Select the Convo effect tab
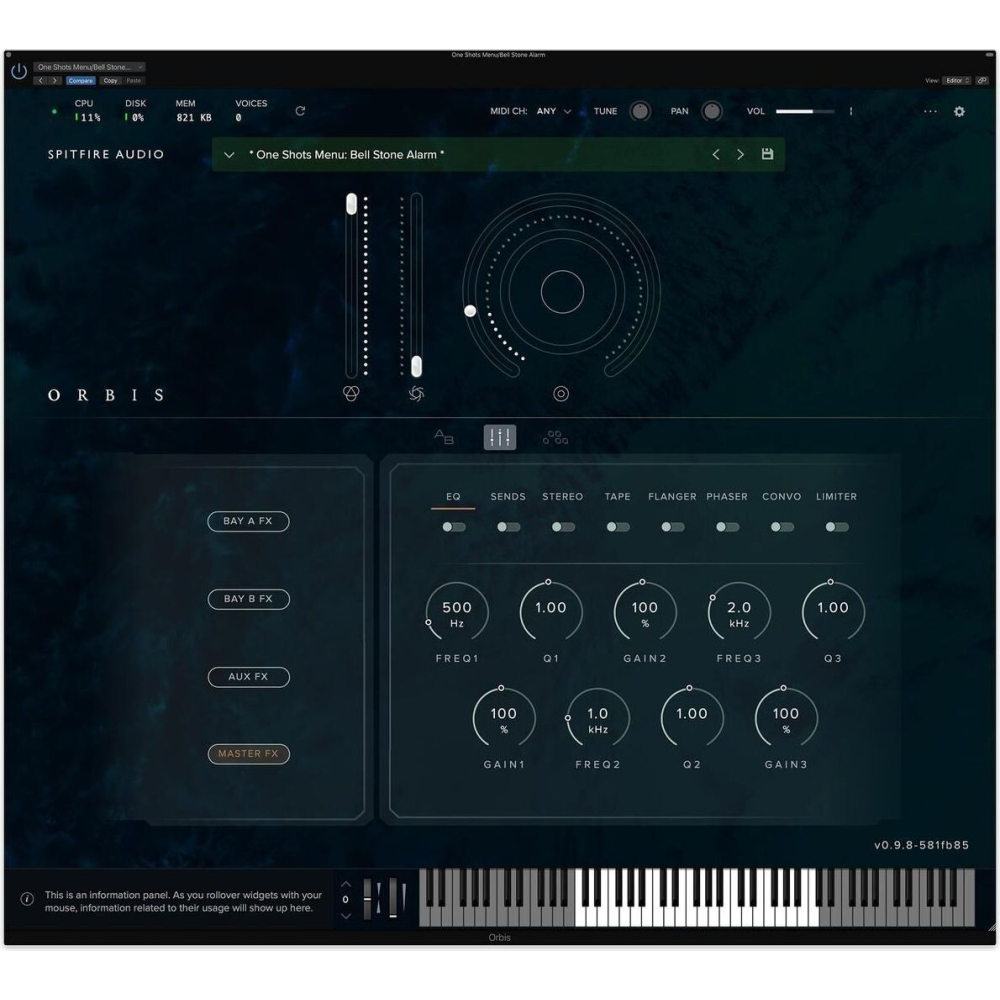The image size is (1000, 1000). click(x=781, y=496)
